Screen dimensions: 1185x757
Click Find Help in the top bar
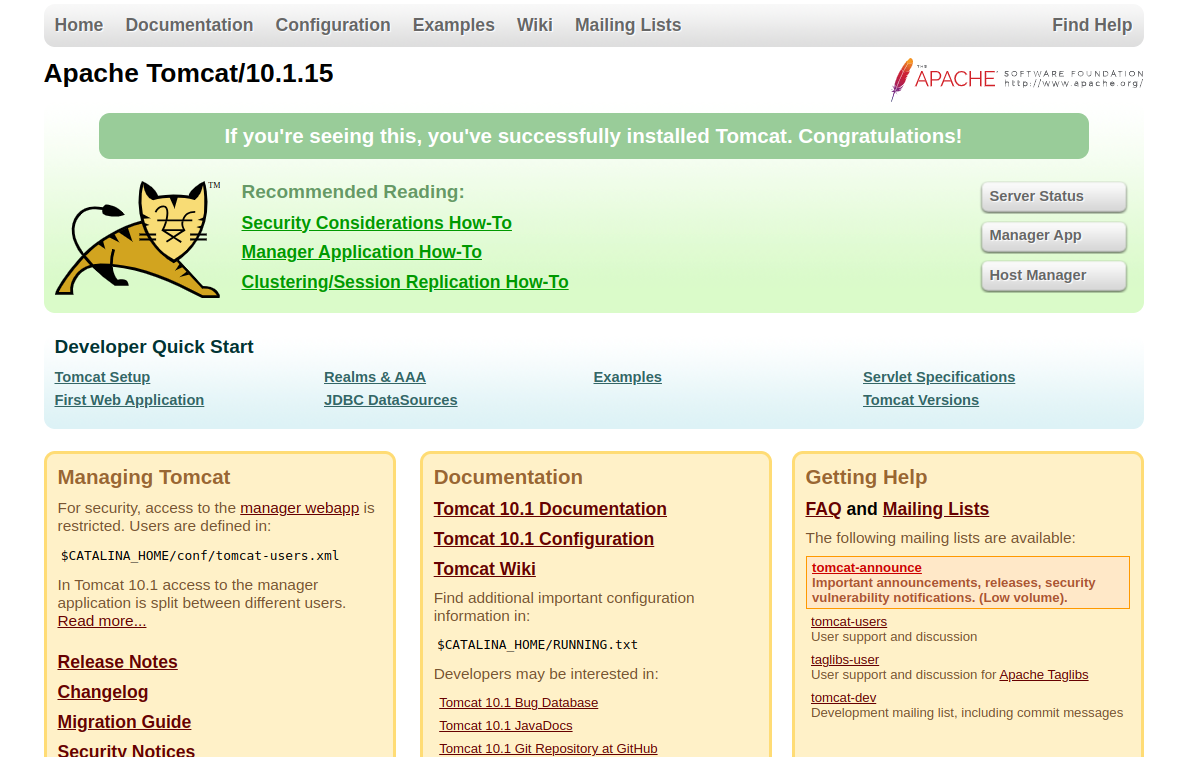1091,25
